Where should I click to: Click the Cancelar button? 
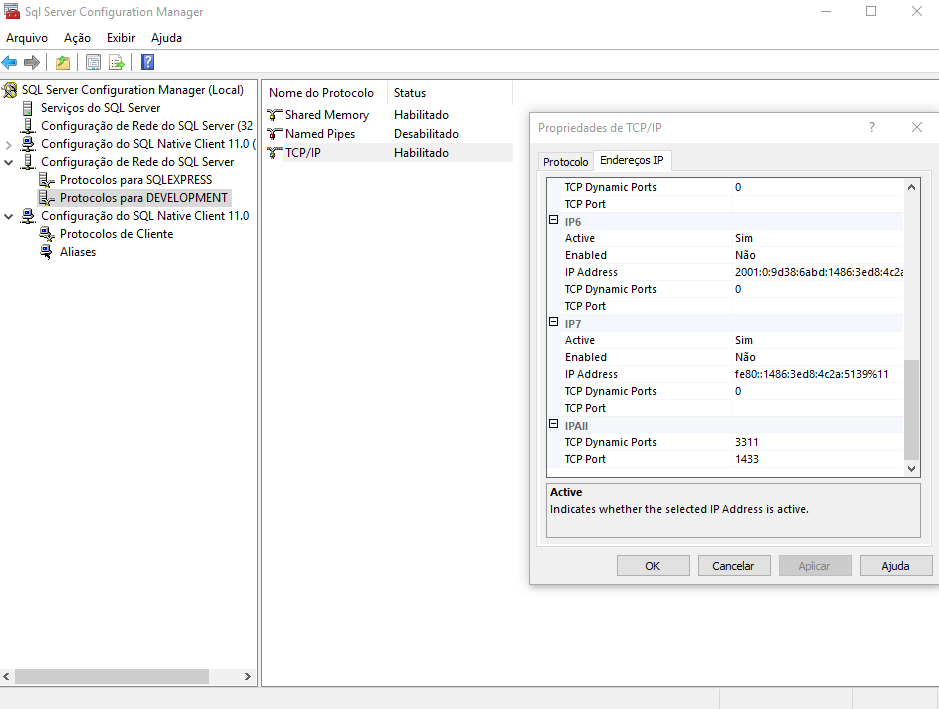[734, 566]
